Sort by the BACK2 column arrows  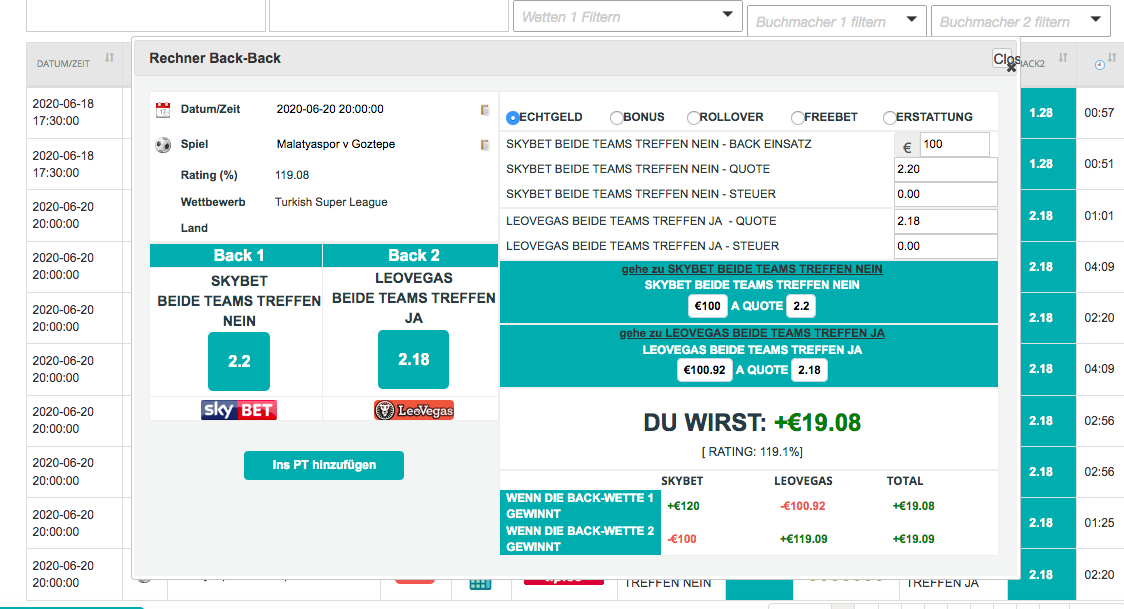(1063, 57)
